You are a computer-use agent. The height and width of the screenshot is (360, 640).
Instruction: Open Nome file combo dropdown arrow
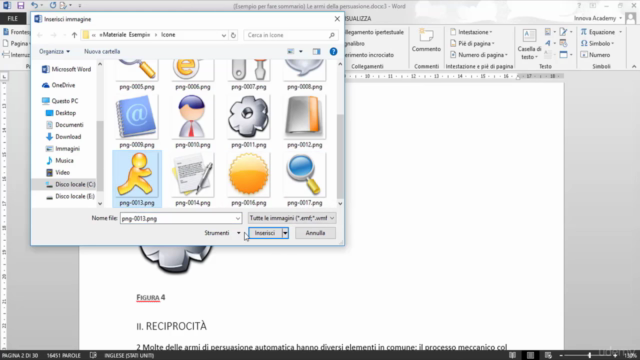click(238, 218)
